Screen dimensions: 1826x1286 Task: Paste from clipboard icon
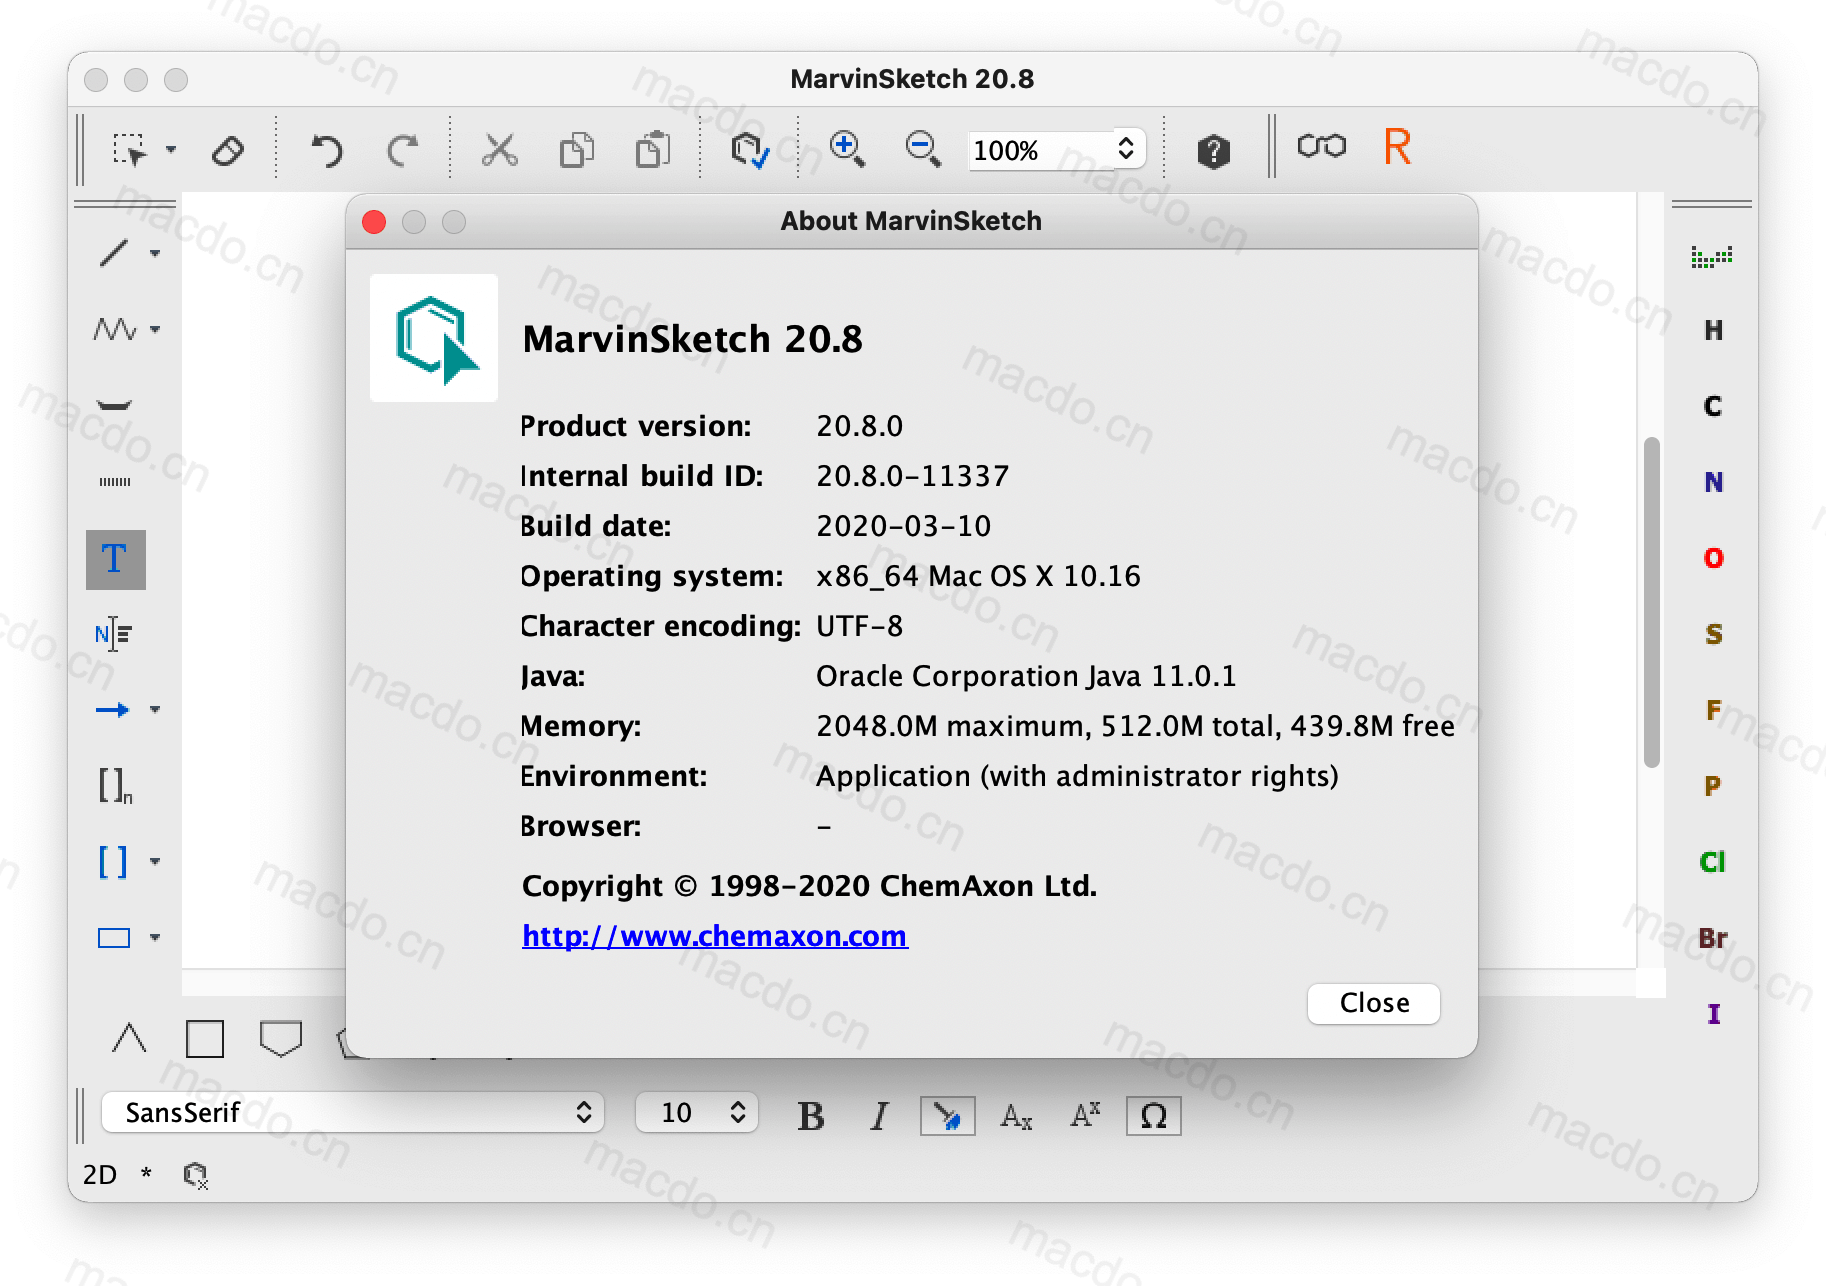point(653,150)
